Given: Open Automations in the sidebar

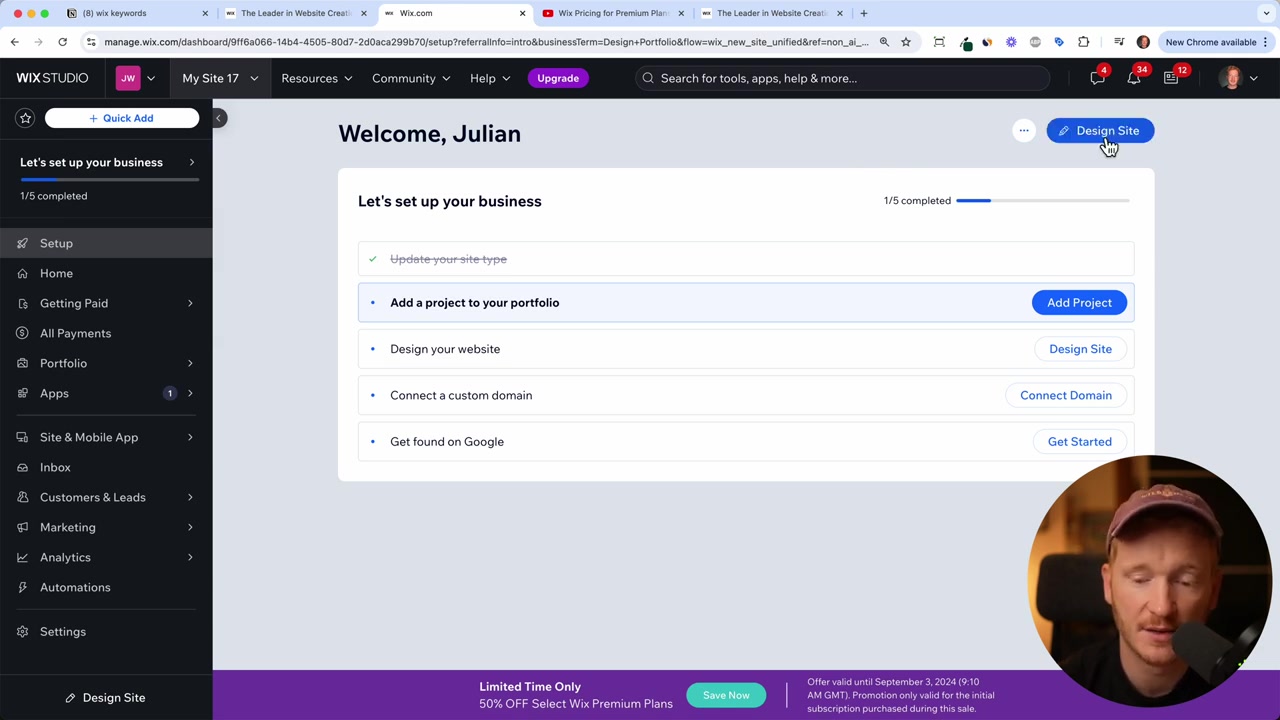Looking at the screenshot, I should coord(106,587).
